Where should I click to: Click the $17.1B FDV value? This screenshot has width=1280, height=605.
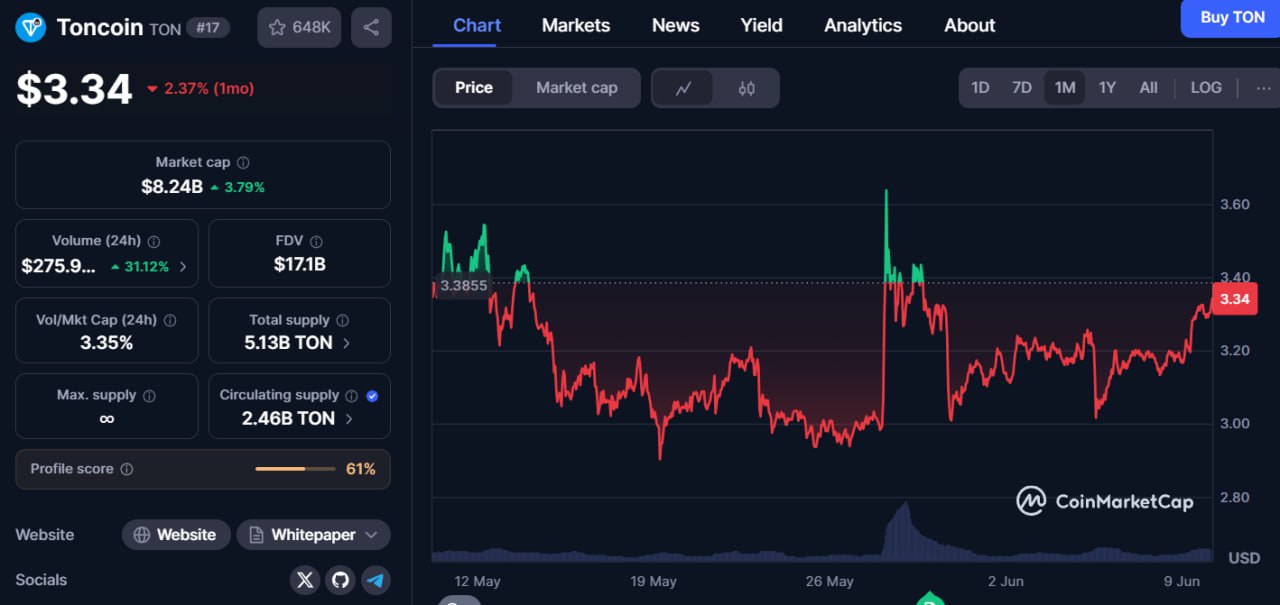[299, 265]
